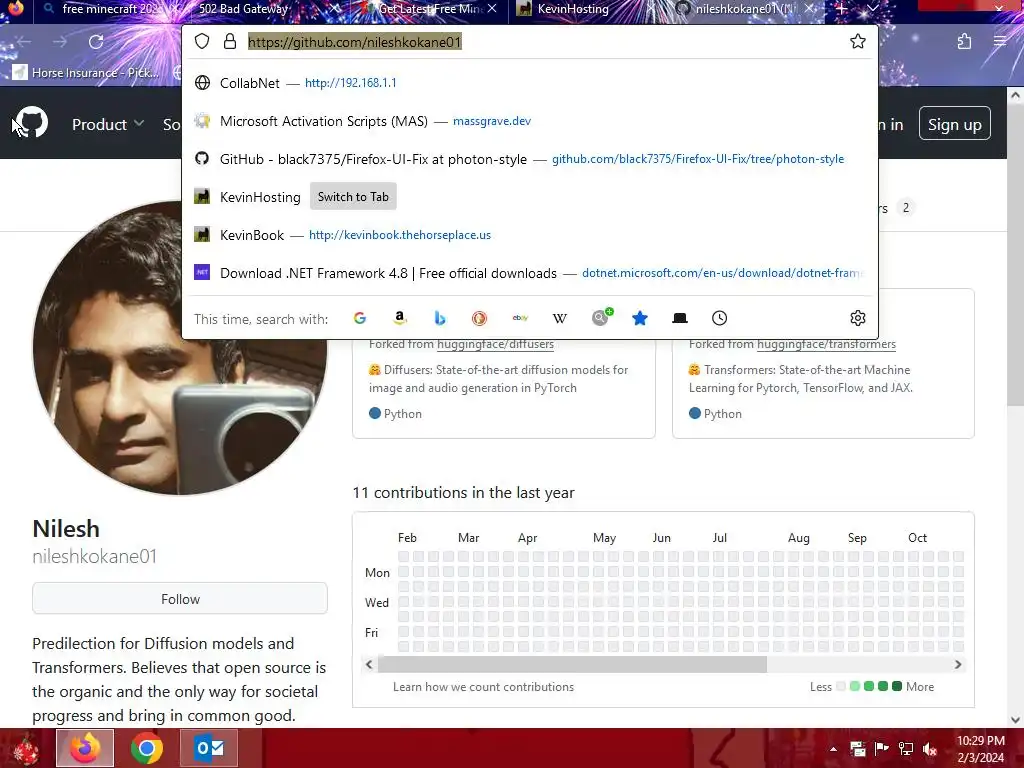Show hidden tray icons arrow
Screen dimensions: 1024x768
833,749
